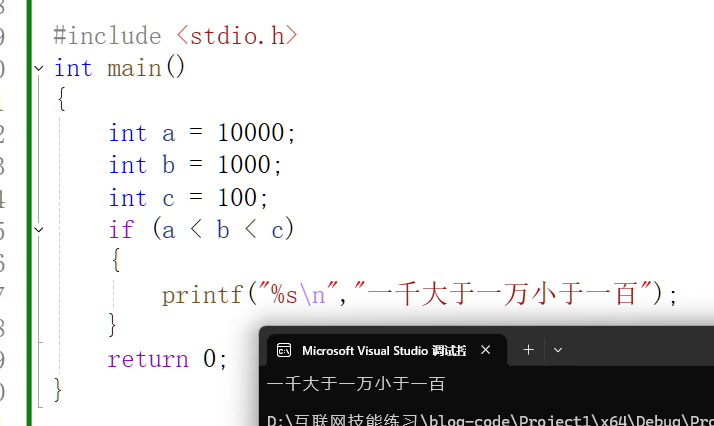Click on 'main' function name

[x=134, y=68]
